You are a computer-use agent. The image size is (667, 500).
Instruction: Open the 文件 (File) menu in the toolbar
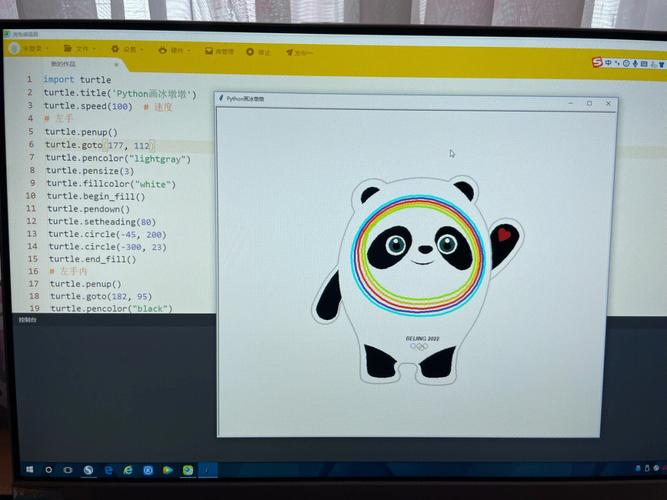79,49
